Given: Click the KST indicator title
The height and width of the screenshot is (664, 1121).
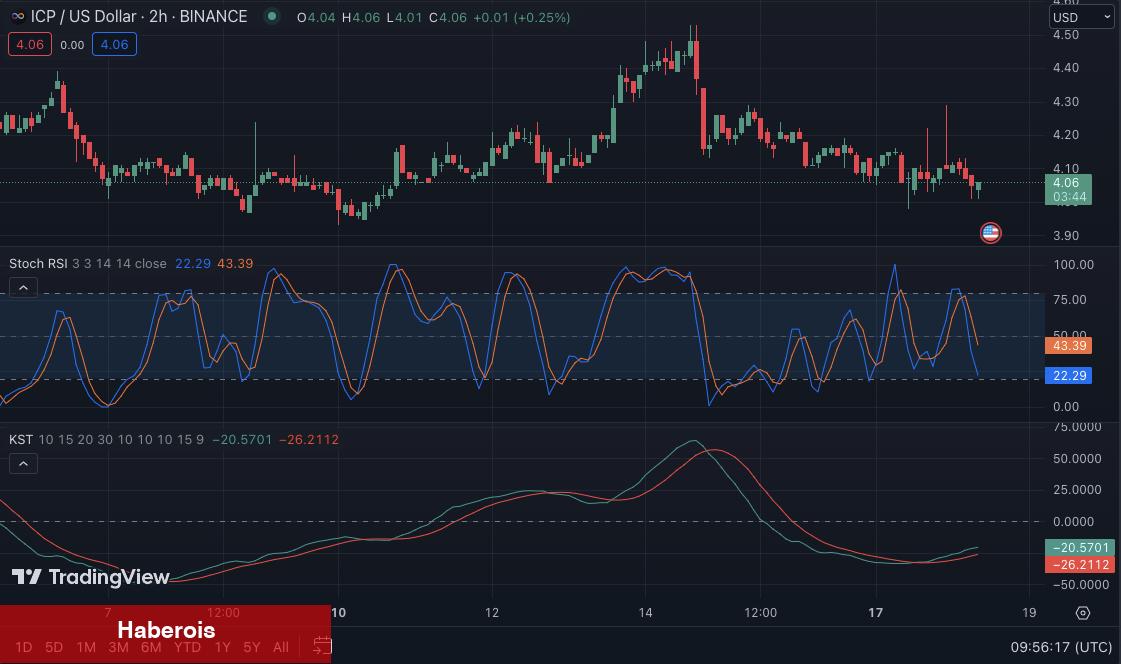Looking at the screenshot, I should [20, 439].
